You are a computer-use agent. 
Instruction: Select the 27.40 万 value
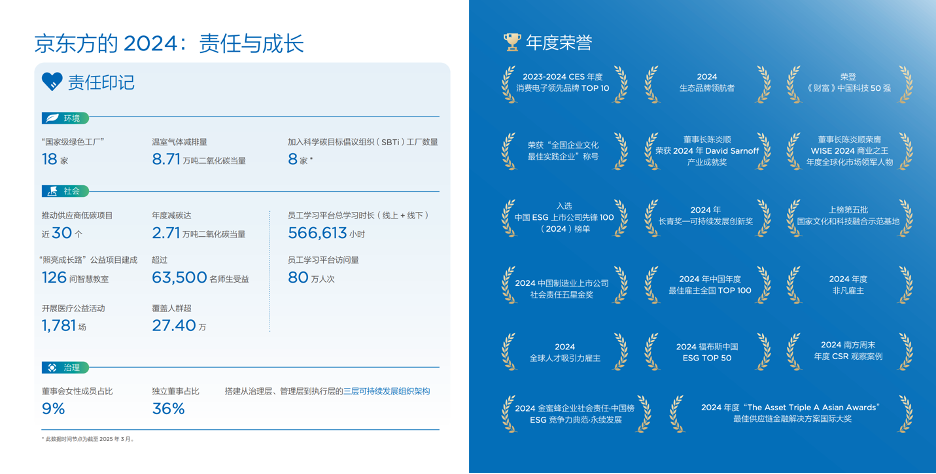tap(179, 325)
